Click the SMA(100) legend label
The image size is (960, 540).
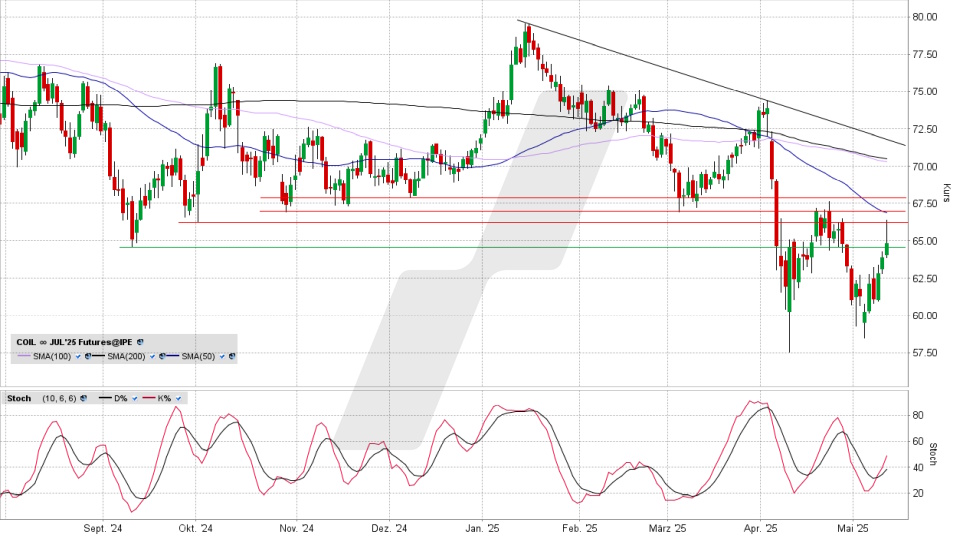click(52, 356)
